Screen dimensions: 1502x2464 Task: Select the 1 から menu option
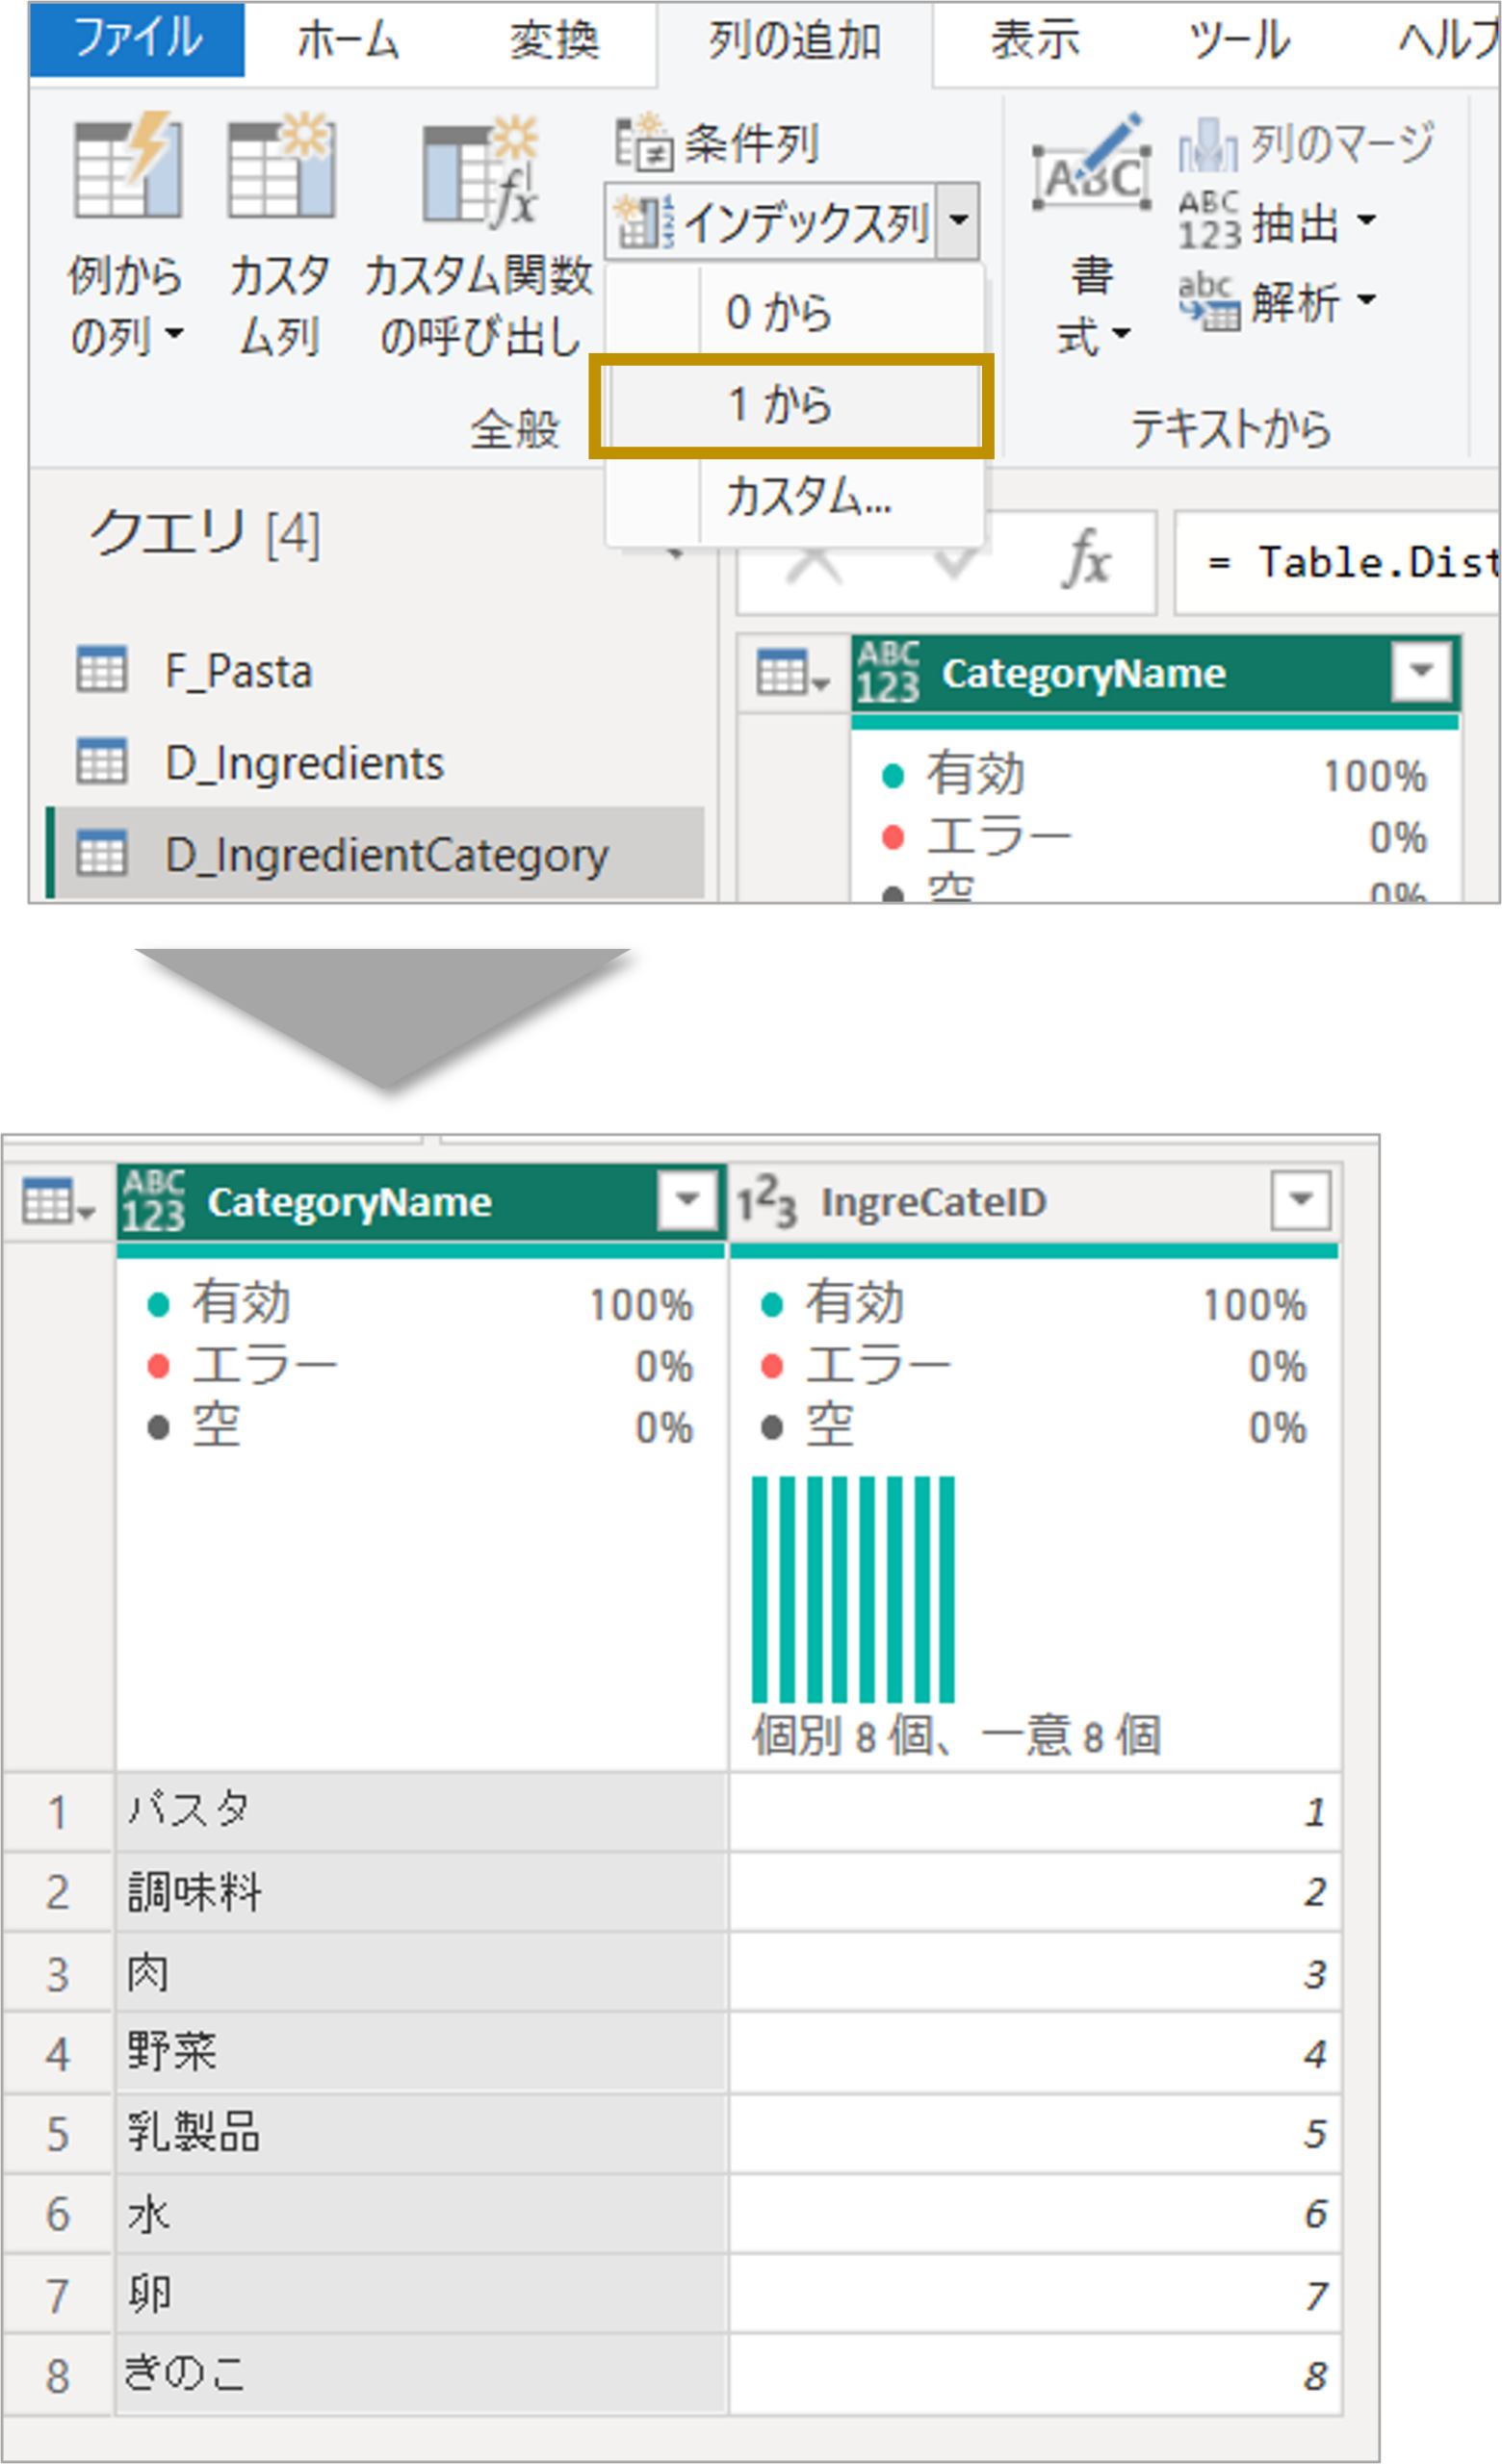pos(792,406)
